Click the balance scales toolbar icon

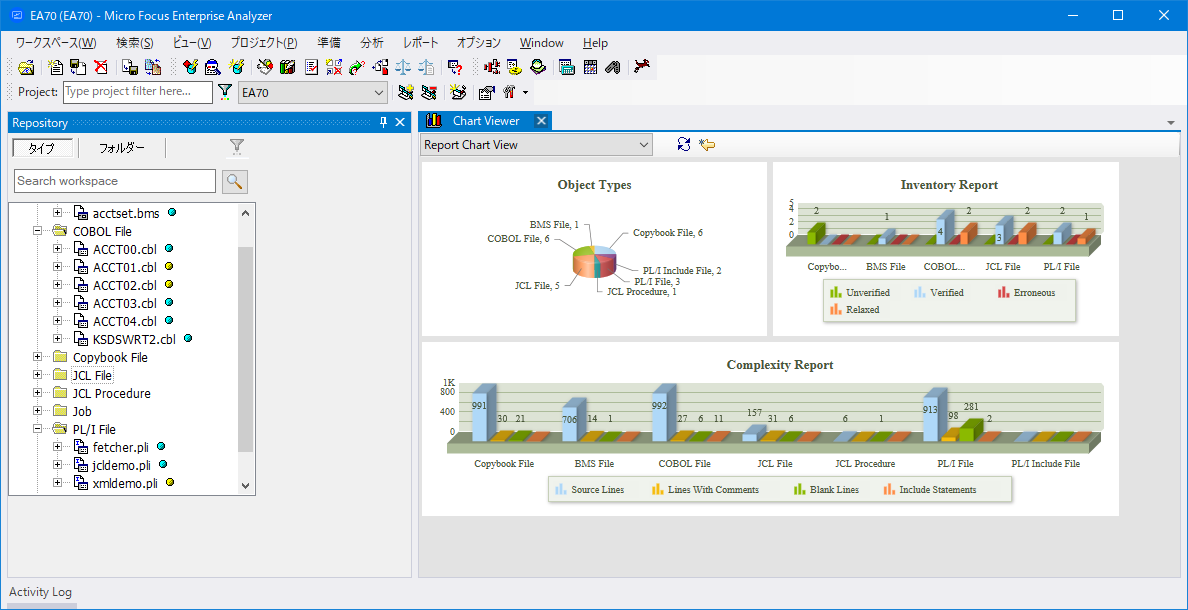[x=403, y=67]
